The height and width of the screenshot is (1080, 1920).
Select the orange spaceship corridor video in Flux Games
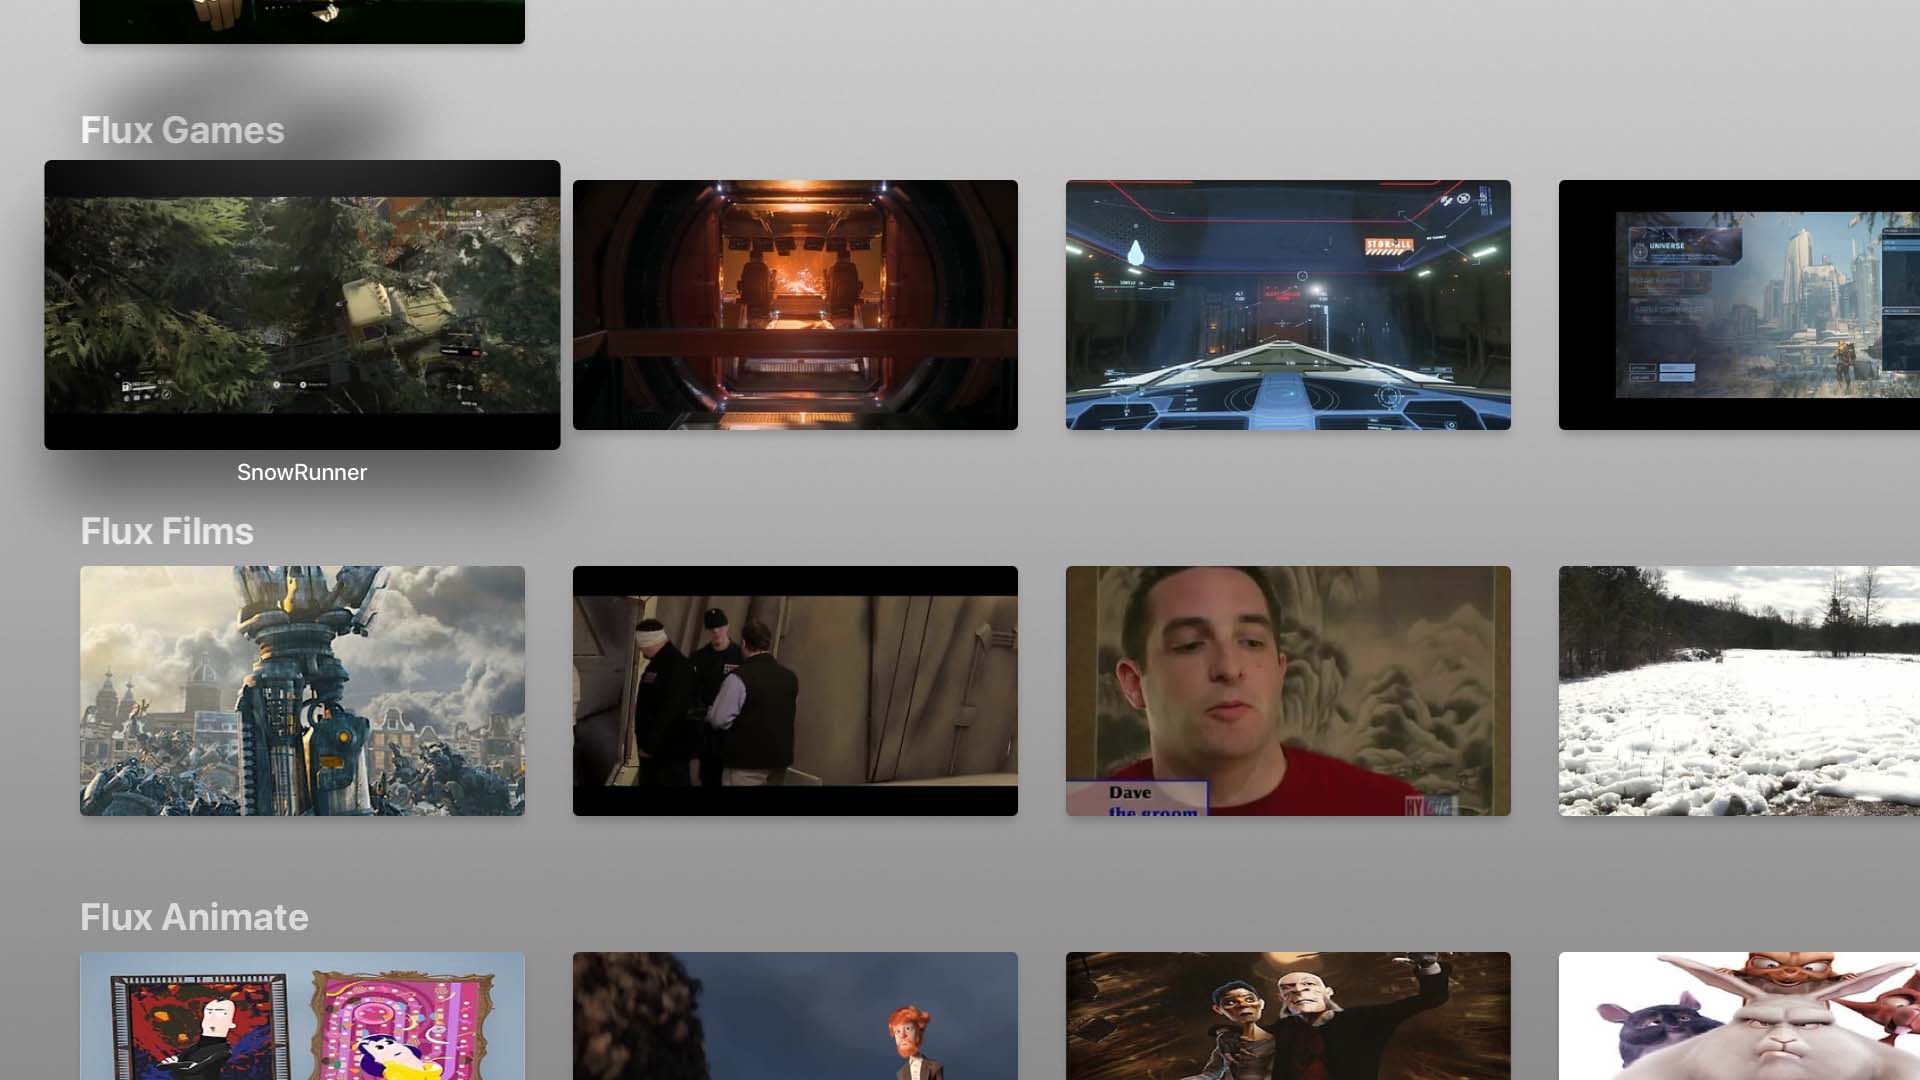pos(795,305)
